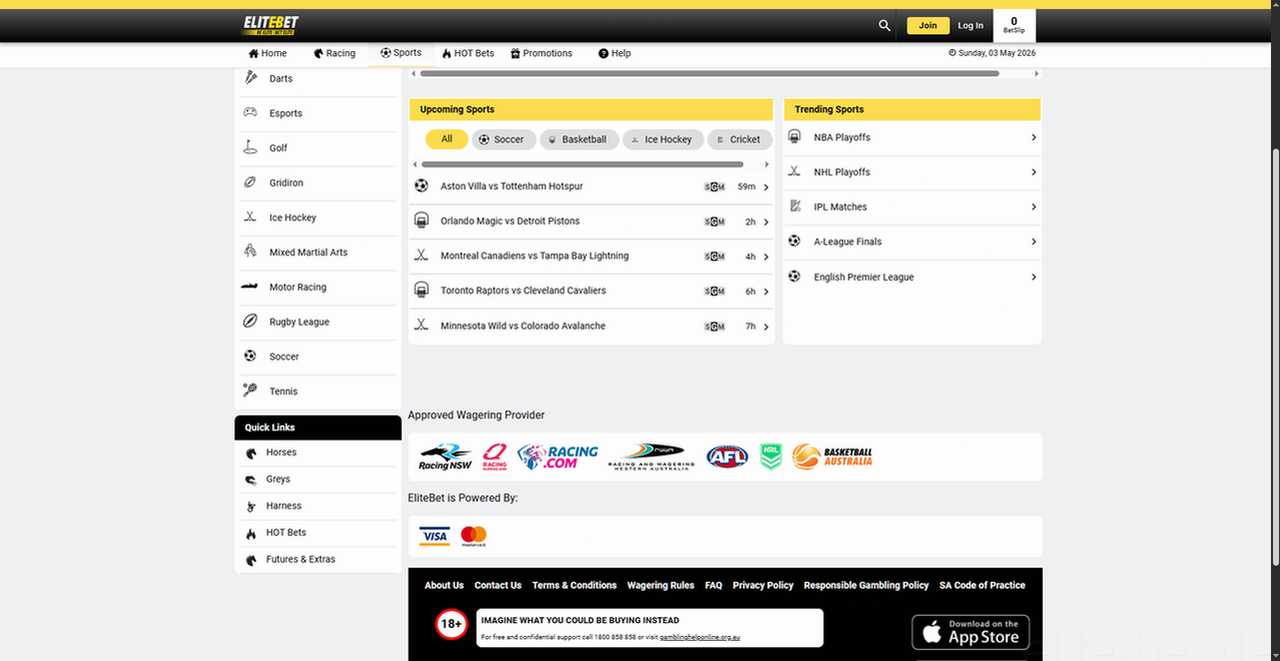
Task: Open the Help menu item
Action: (614, 53)
